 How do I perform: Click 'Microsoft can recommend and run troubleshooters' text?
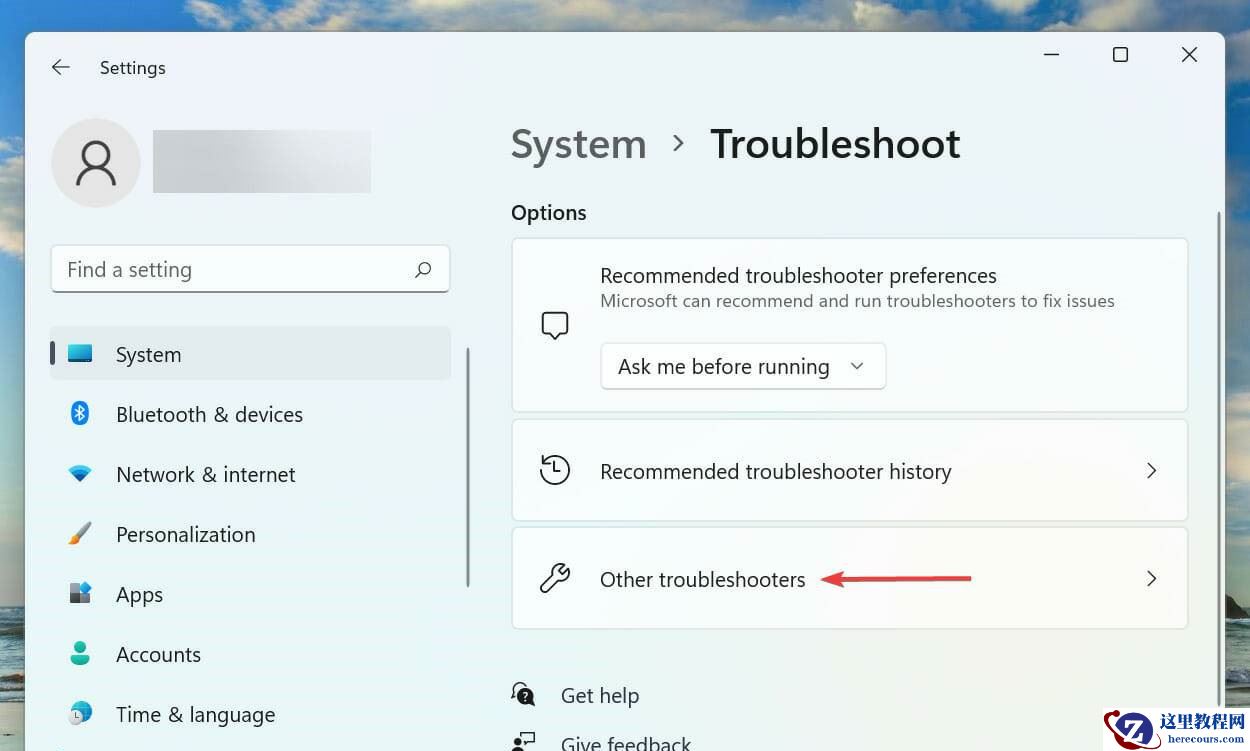pyautogui.click(x=857, y=301)
